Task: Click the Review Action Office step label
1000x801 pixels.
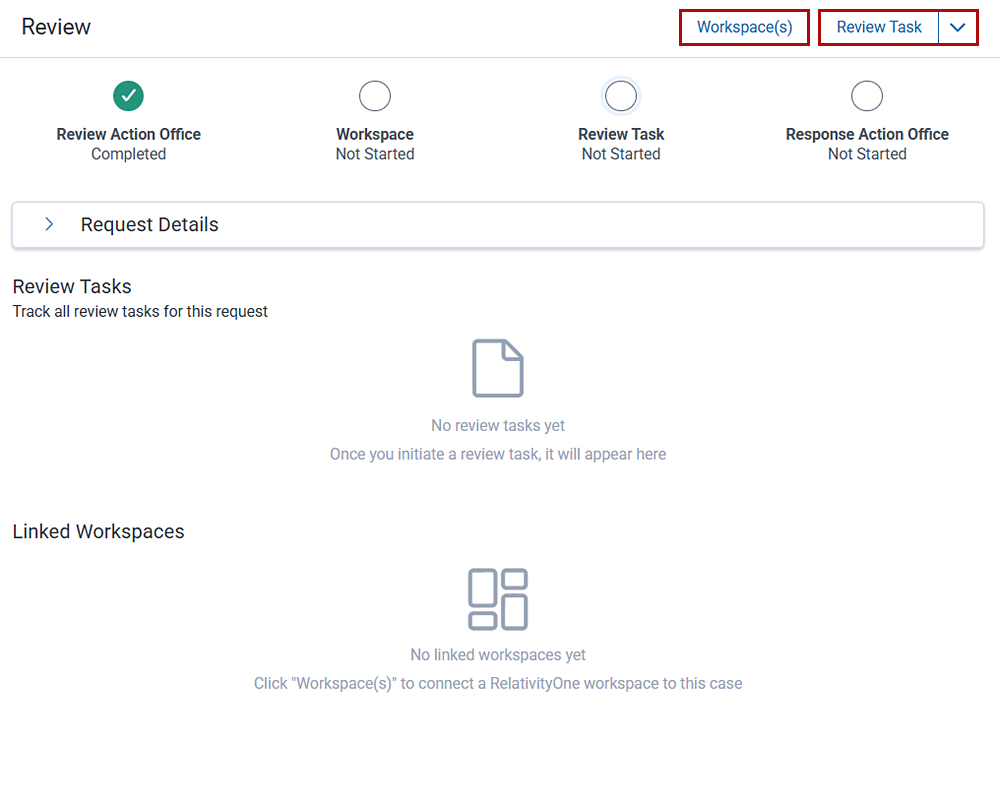Action: (x=129, y=135)
